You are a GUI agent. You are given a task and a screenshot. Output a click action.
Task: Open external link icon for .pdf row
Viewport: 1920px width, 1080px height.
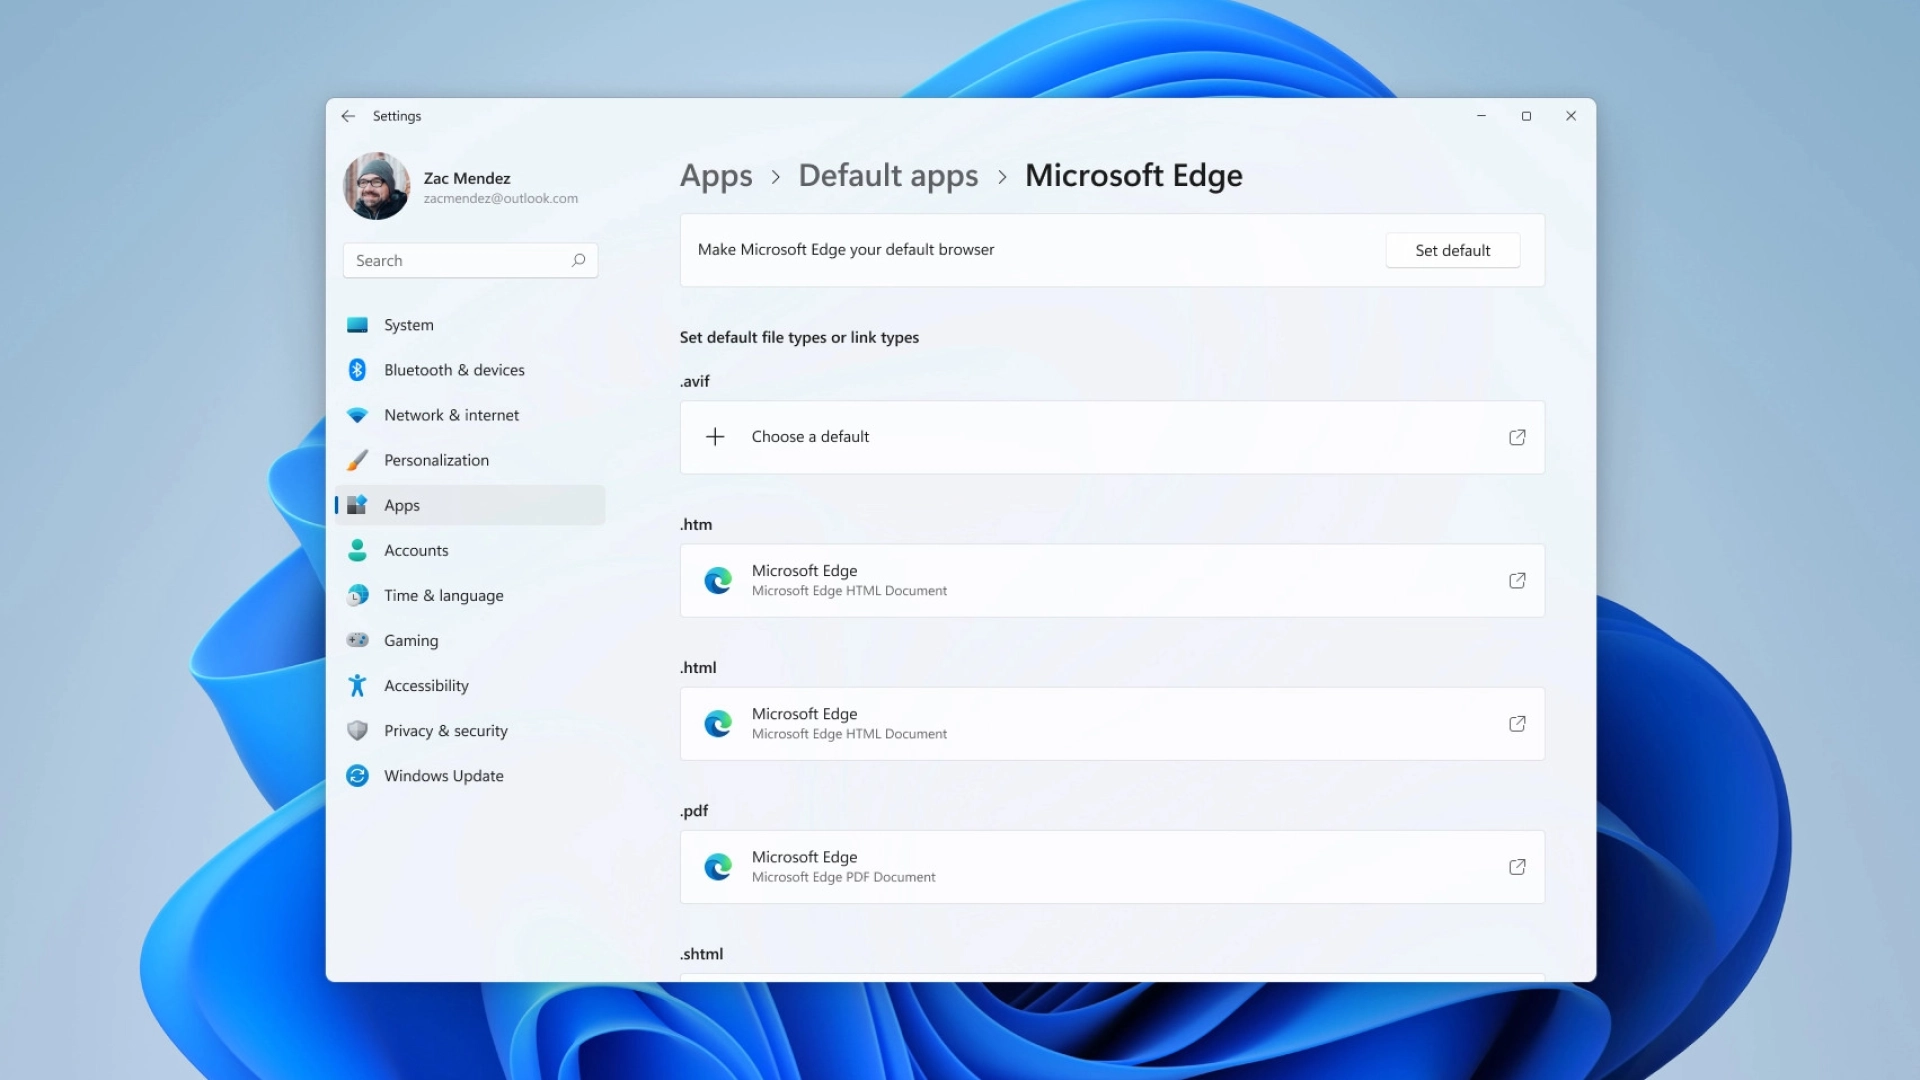[1517, 866]
